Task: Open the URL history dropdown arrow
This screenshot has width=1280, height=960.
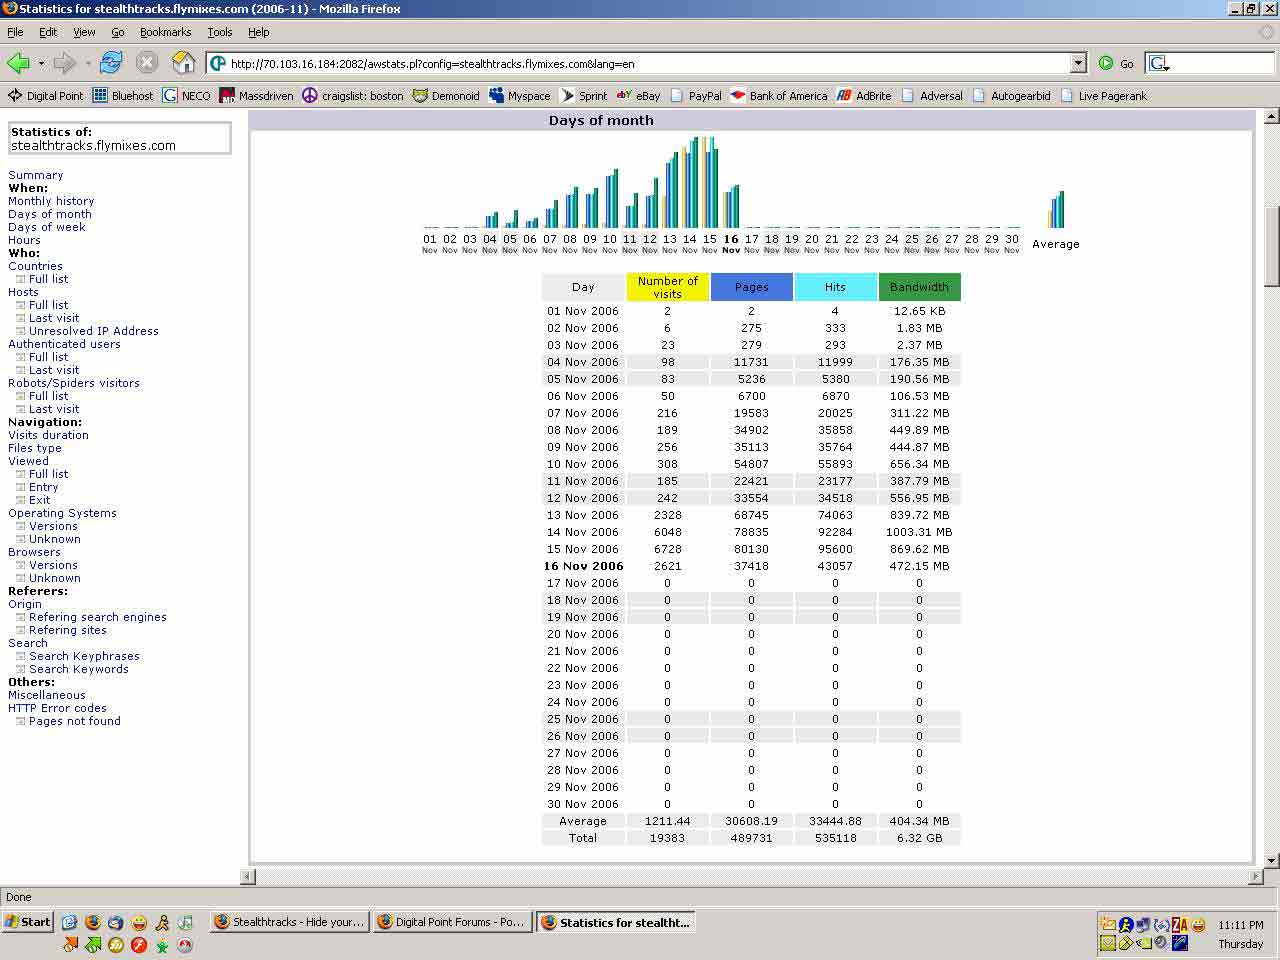Action: pos(1078,64)
